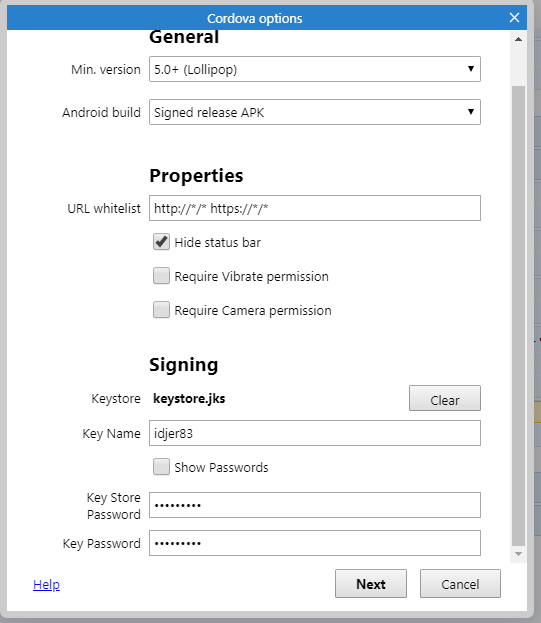Open the Android build dropdown
This screenshot has height=623, width=541.
[x=315, y=112]
